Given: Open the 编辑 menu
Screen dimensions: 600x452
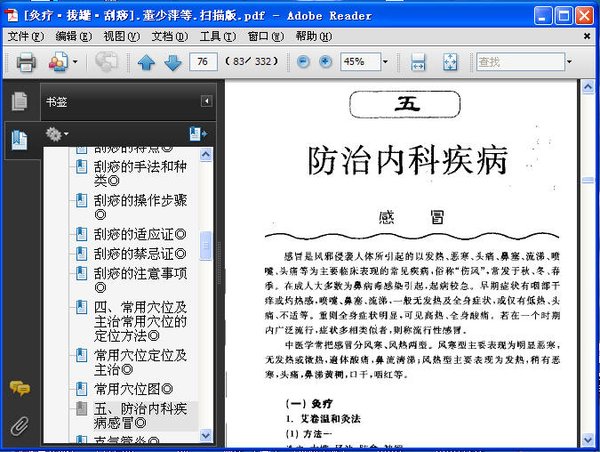Looking at the screenshot, I should 74,37.
